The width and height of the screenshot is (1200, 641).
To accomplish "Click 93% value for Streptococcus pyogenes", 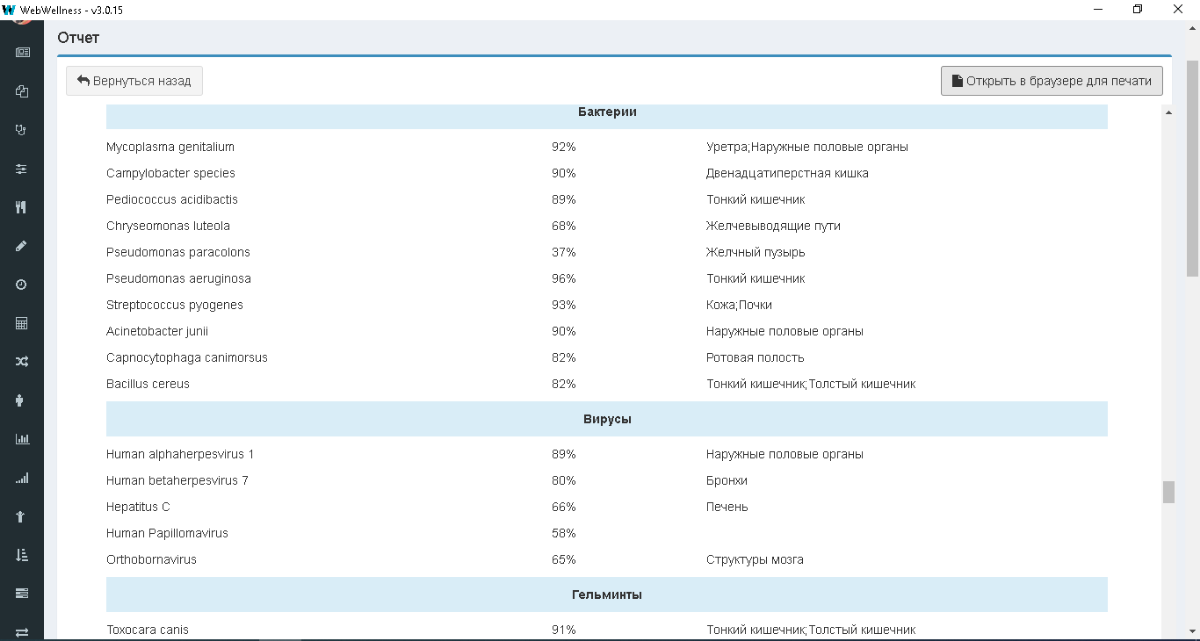I will [x=564, y=305].
